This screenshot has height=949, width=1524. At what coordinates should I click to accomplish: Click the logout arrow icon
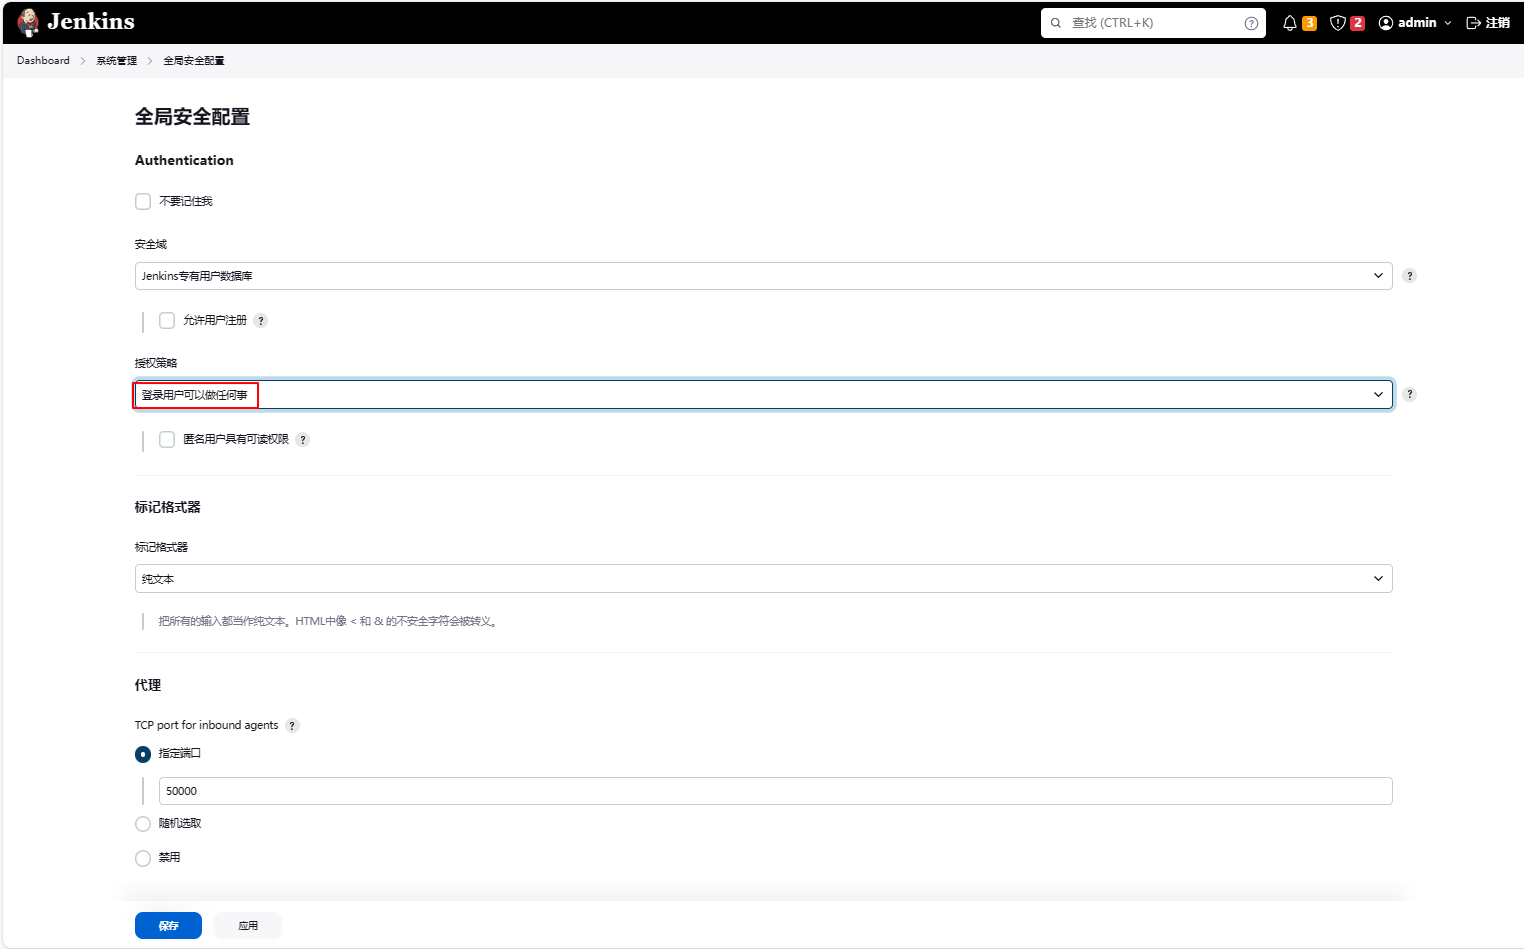[x=1473, y=23]
